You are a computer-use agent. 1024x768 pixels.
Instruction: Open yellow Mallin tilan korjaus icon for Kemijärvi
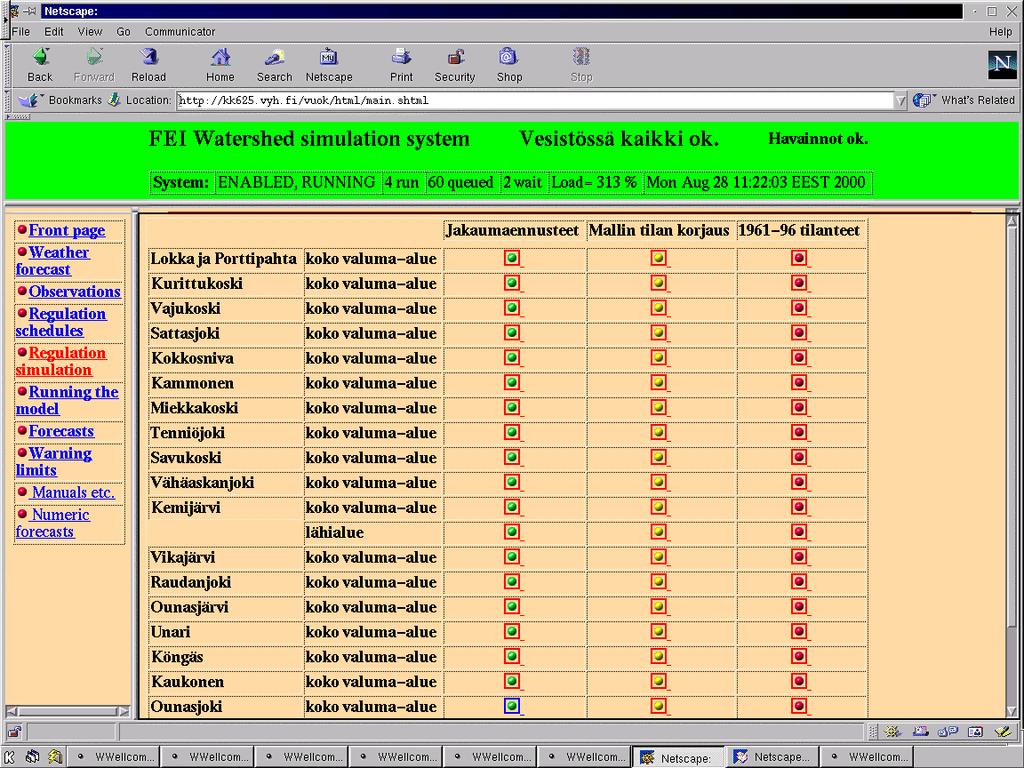[x=658, y=507]
